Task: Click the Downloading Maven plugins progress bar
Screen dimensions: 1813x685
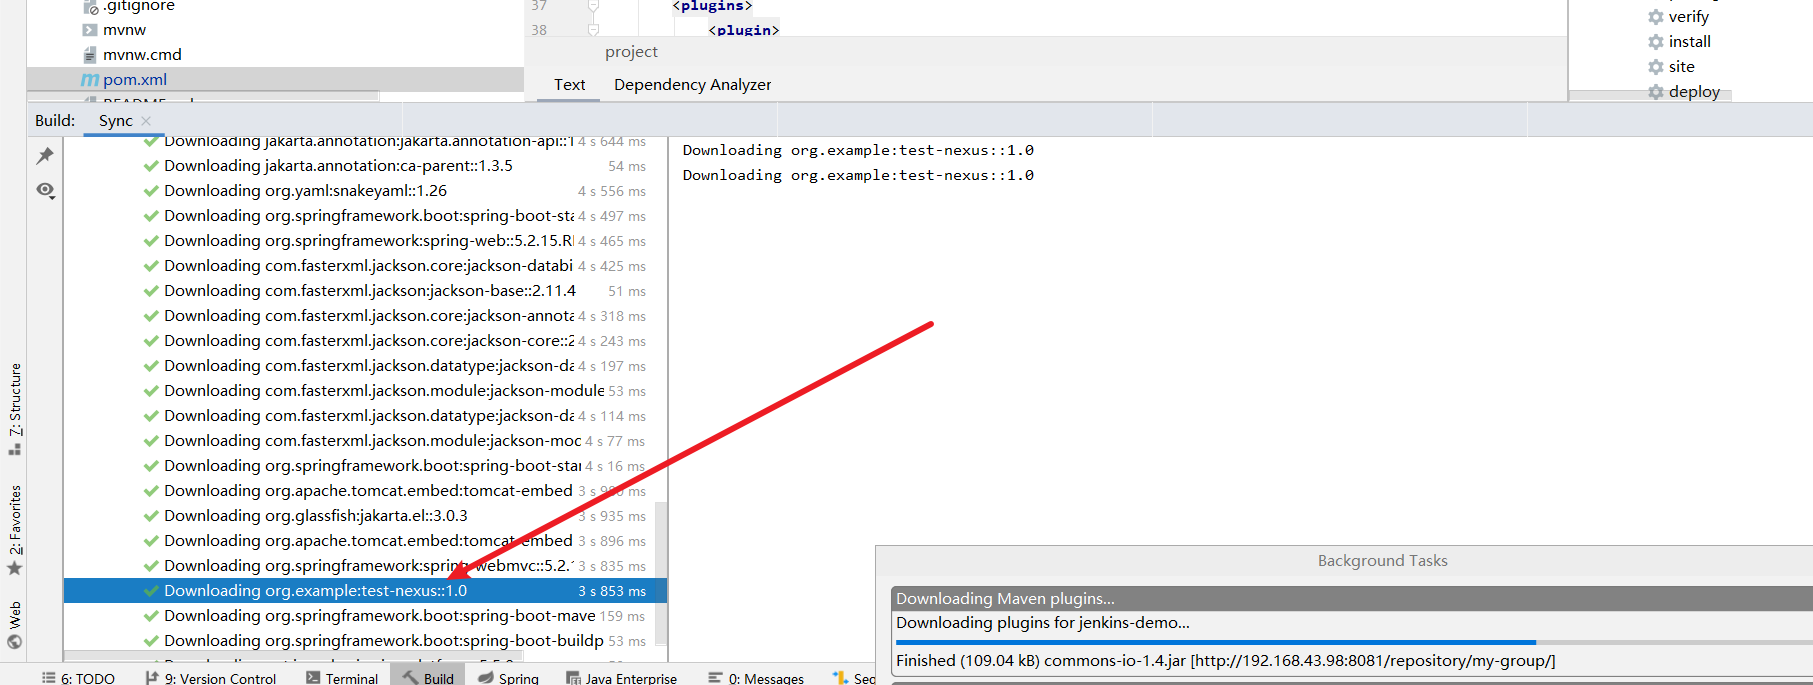Action: coord(1215,642)
